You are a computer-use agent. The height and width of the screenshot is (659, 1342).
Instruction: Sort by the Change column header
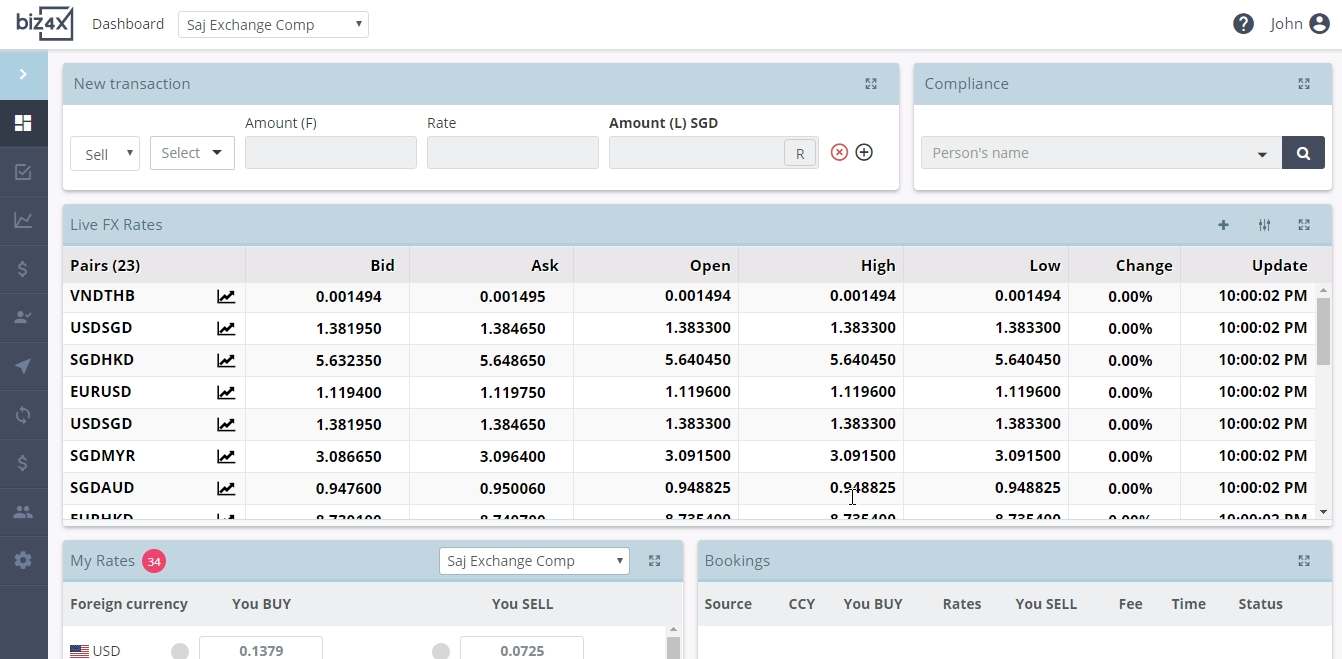click(x=1144, y=265)
